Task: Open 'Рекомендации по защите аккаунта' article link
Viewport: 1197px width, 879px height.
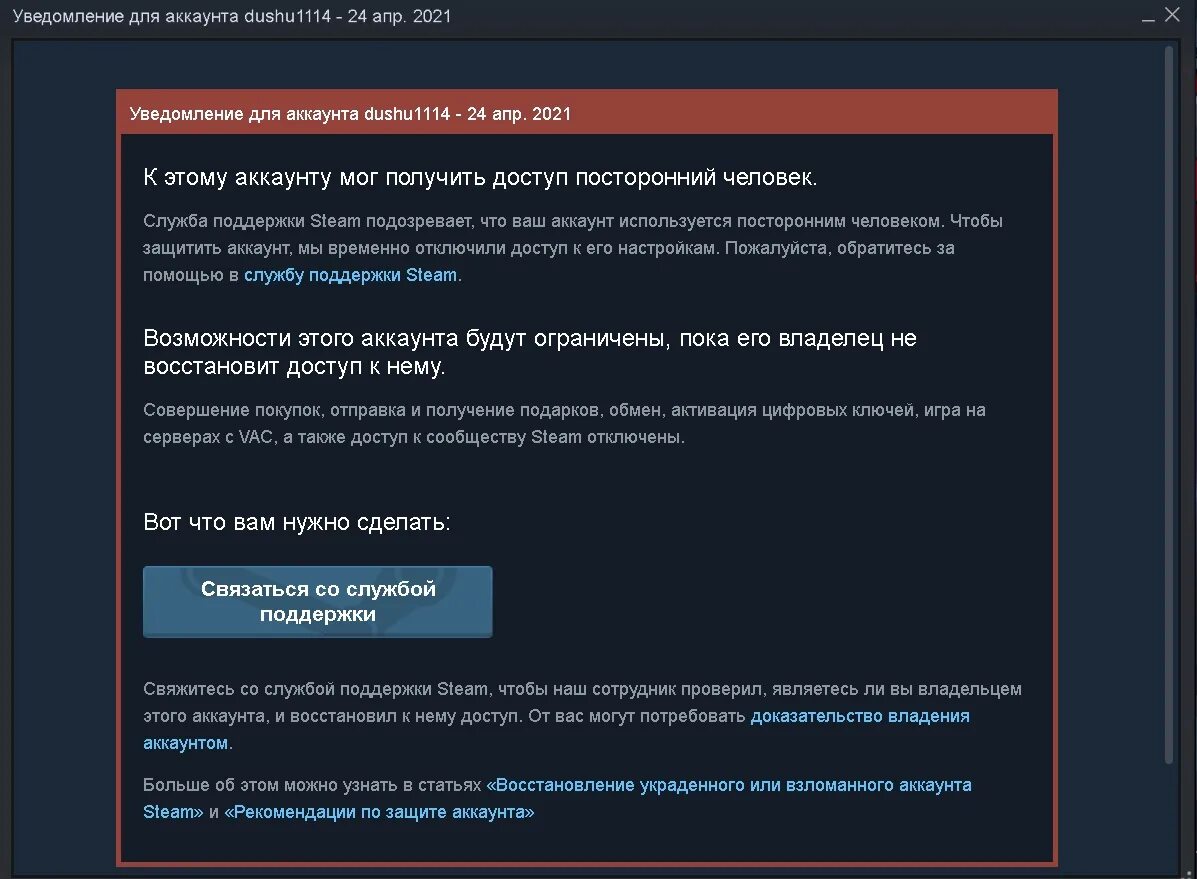Action: pos(379,812)
